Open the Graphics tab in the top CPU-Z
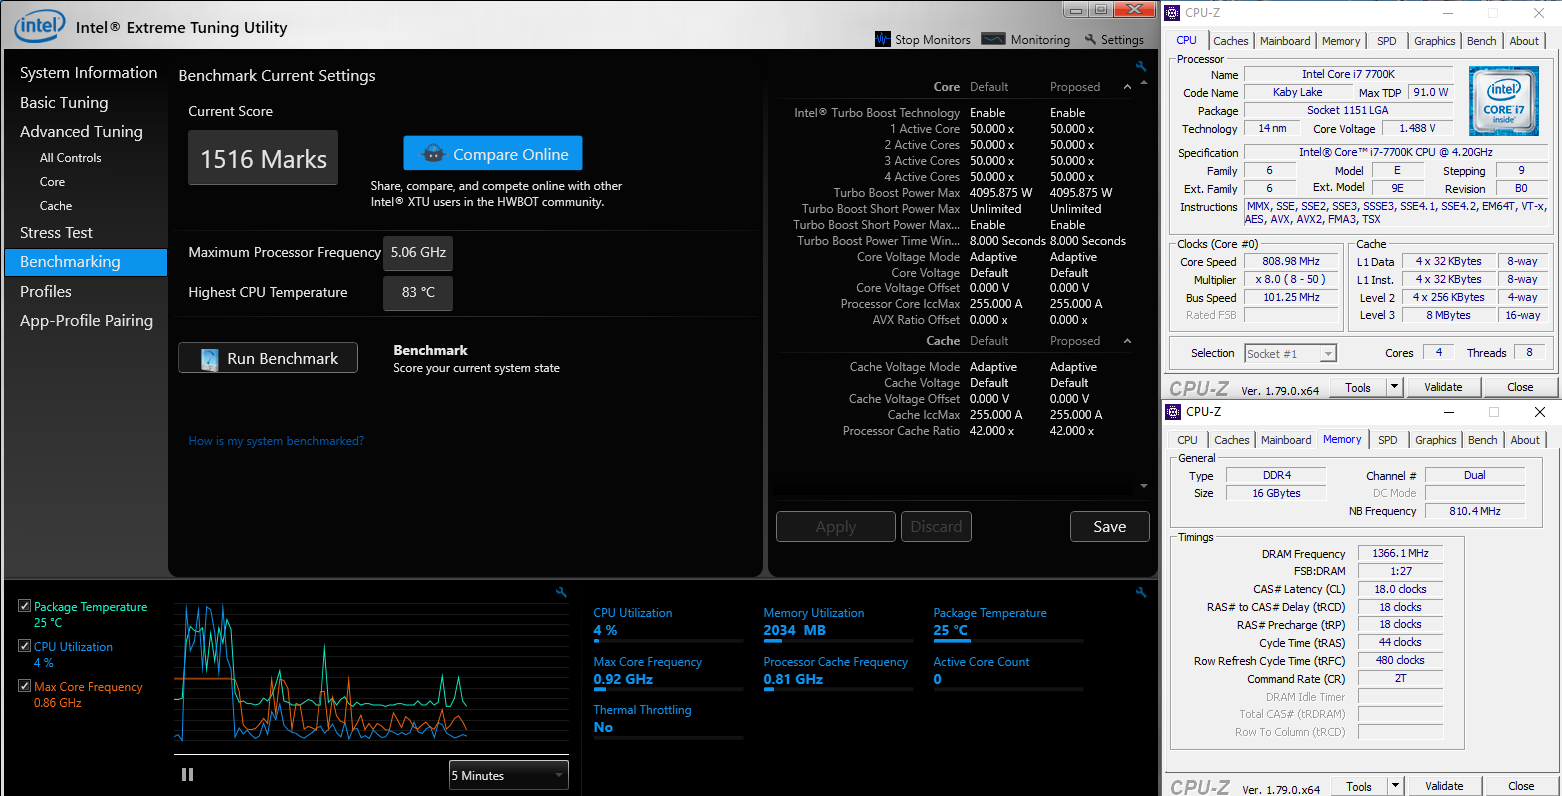Viewport: 1562px width, 796px height. pos(1434,41)
